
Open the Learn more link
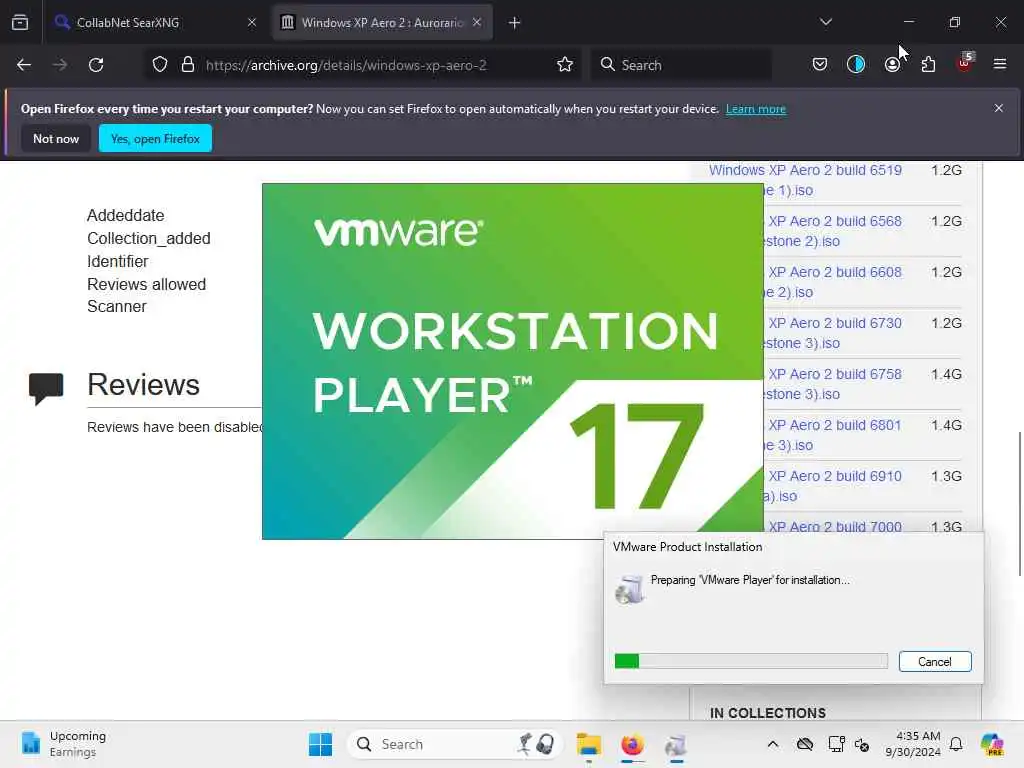click(x=756, y=109)
